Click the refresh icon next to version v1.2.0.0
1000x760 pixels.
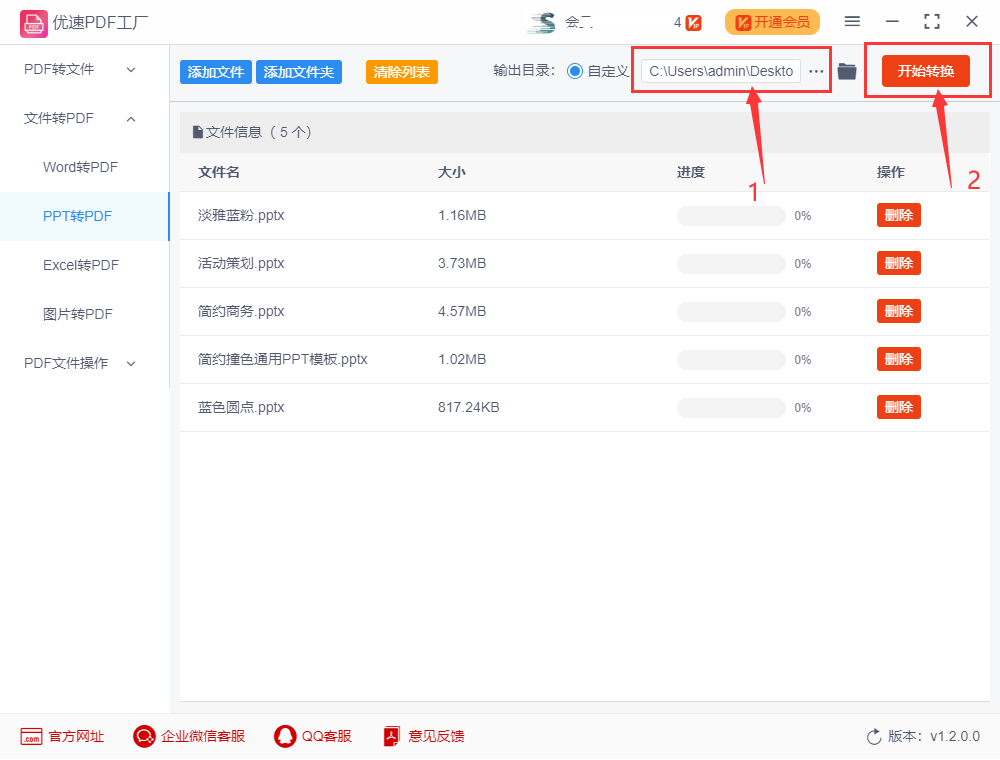coord(873,736)
